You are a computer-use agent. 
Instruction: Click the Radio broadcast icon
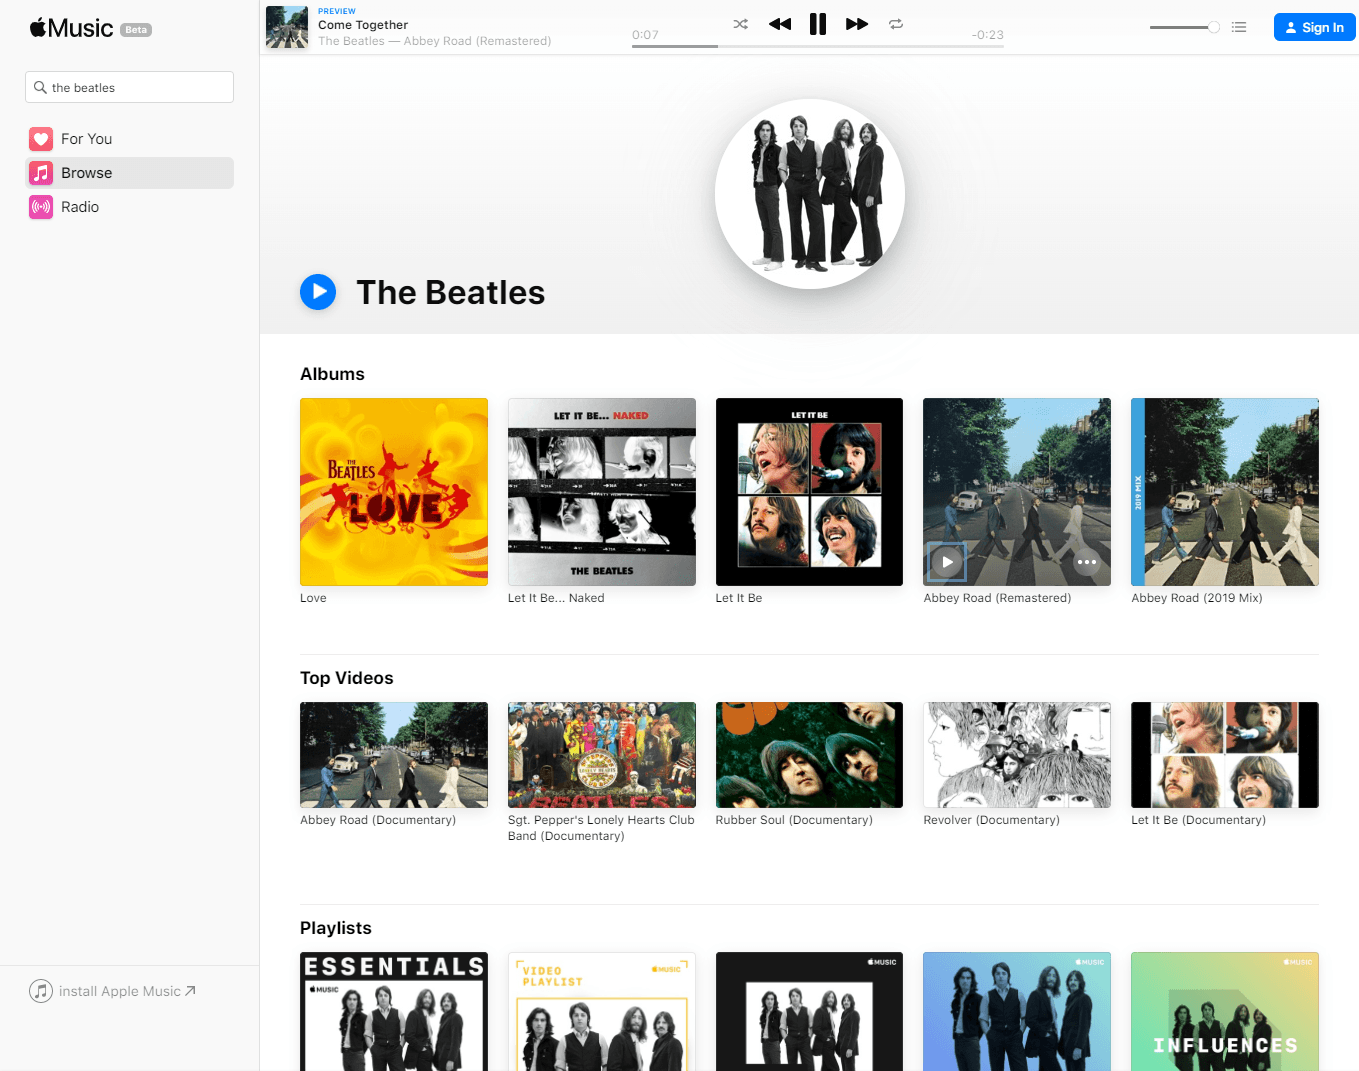[41, 207]
